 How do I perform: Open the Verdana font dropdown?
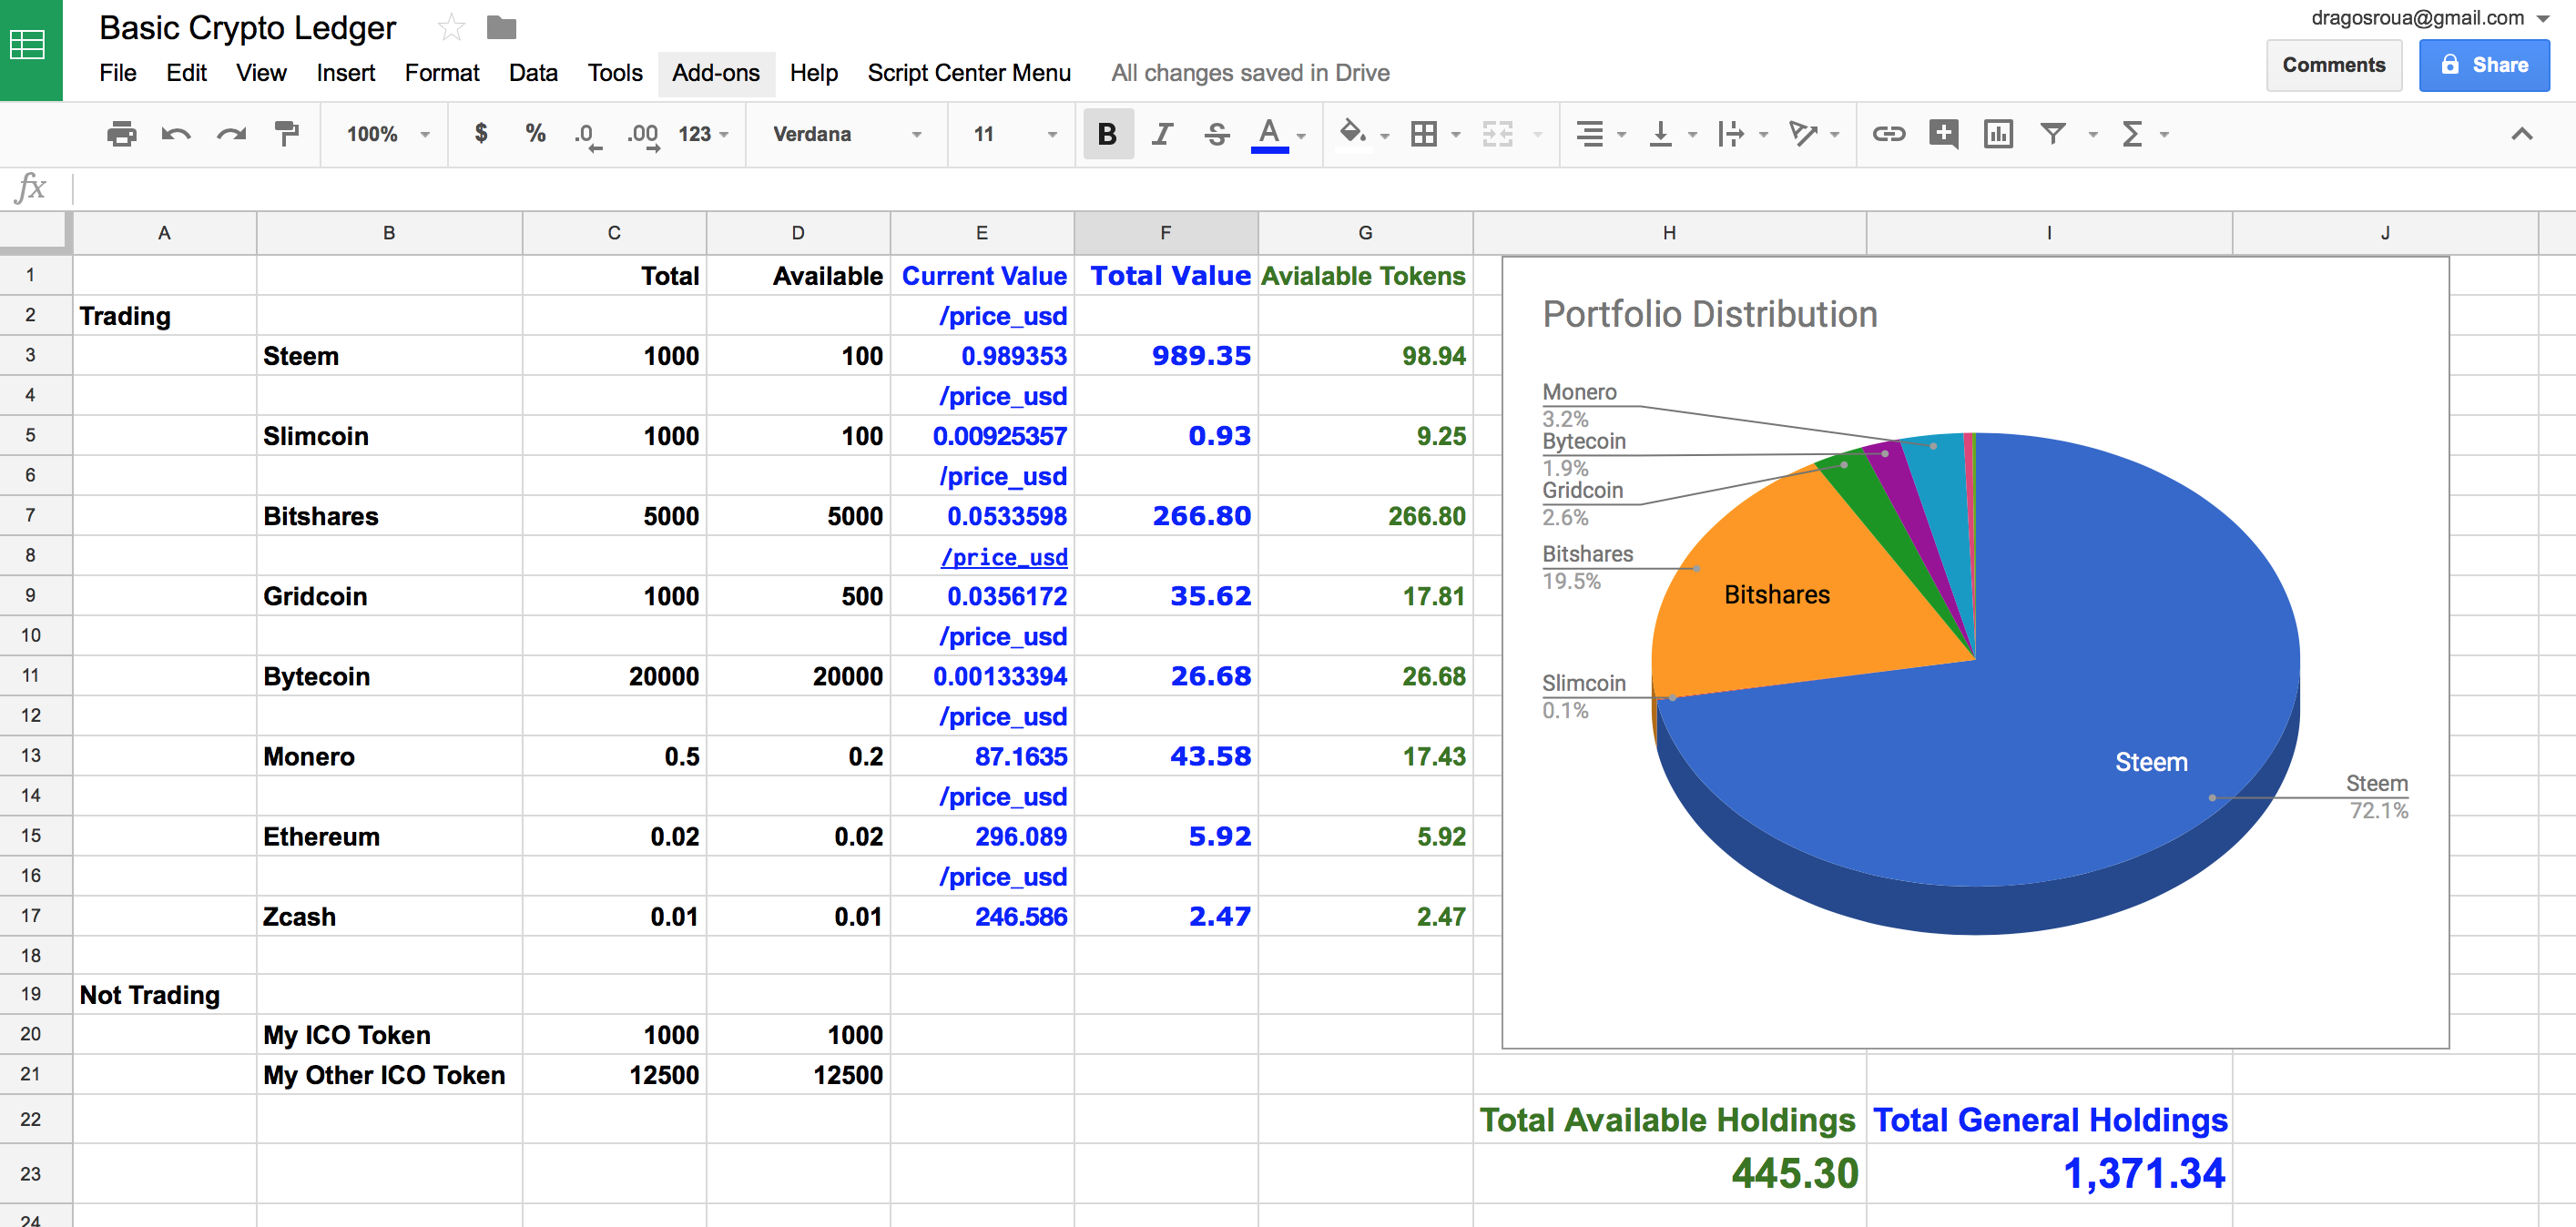846,134
